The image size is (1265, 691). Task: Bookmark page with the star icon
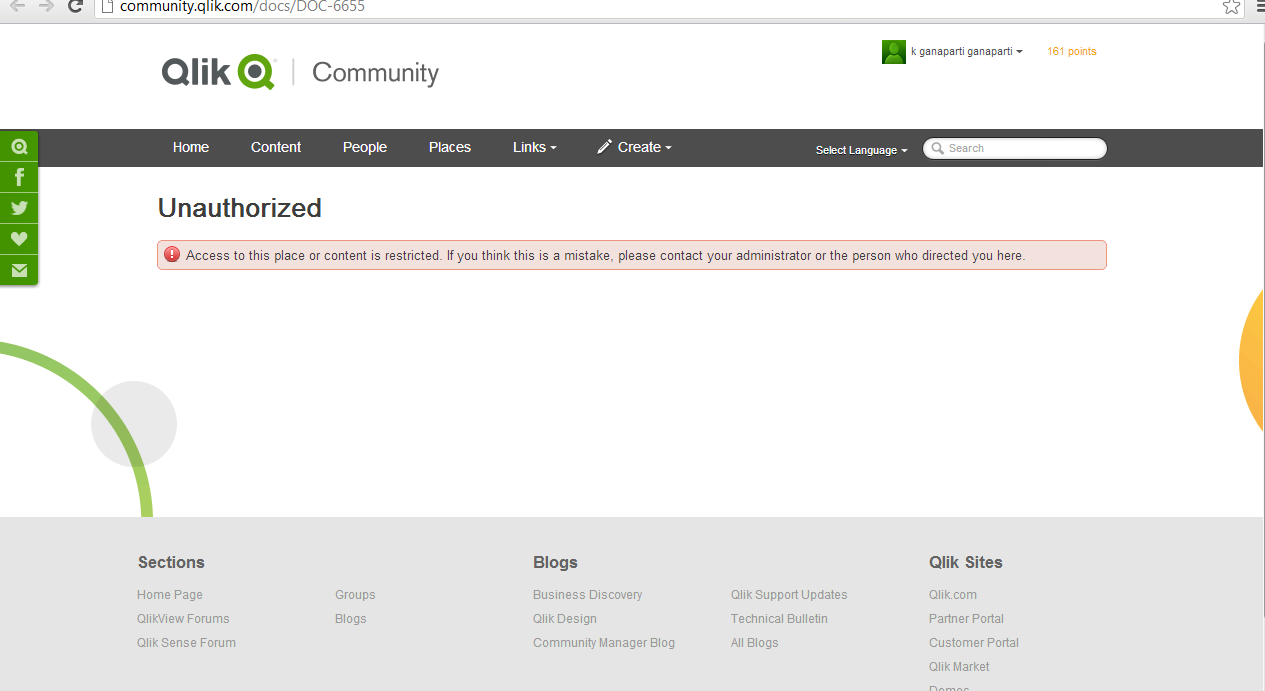point(1231,6)
